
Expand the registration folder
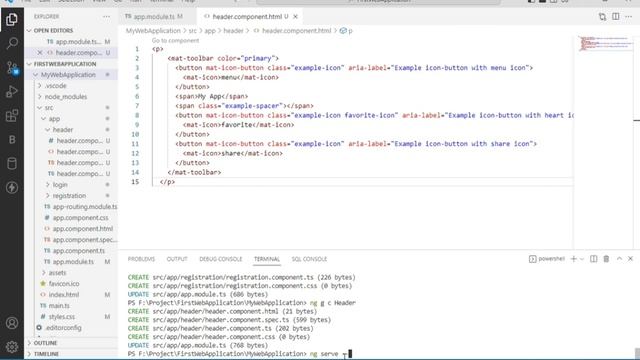click(x=69, y=196)
